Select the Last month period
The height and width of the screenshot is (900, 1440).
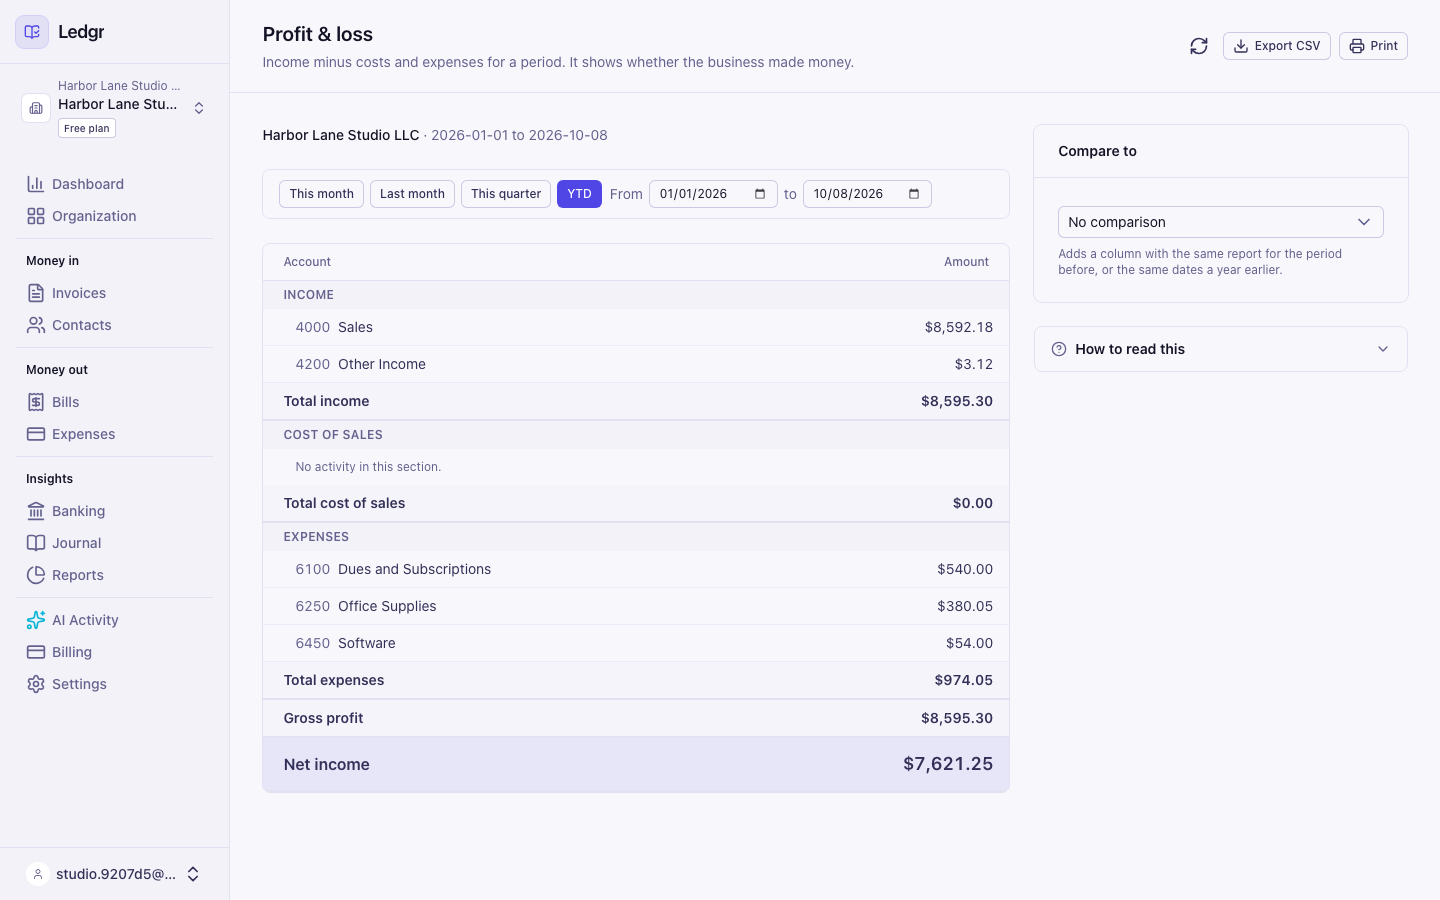coord(412,194)
